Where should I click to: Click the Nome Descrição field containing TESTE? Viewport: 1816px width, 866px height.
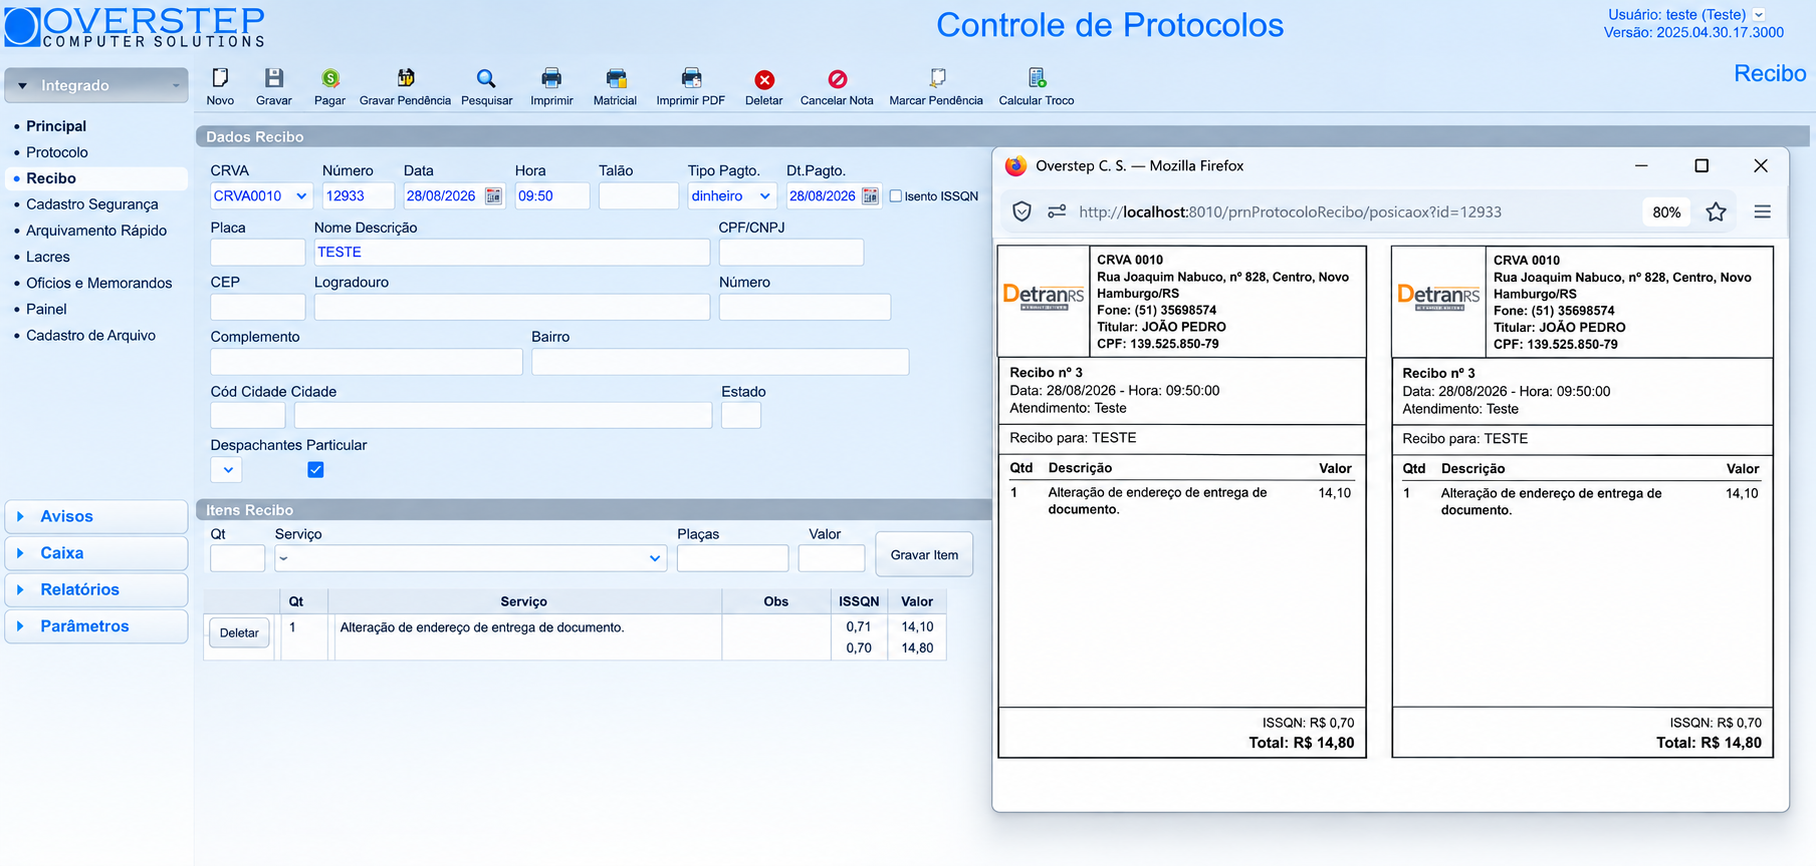(512, 252)
